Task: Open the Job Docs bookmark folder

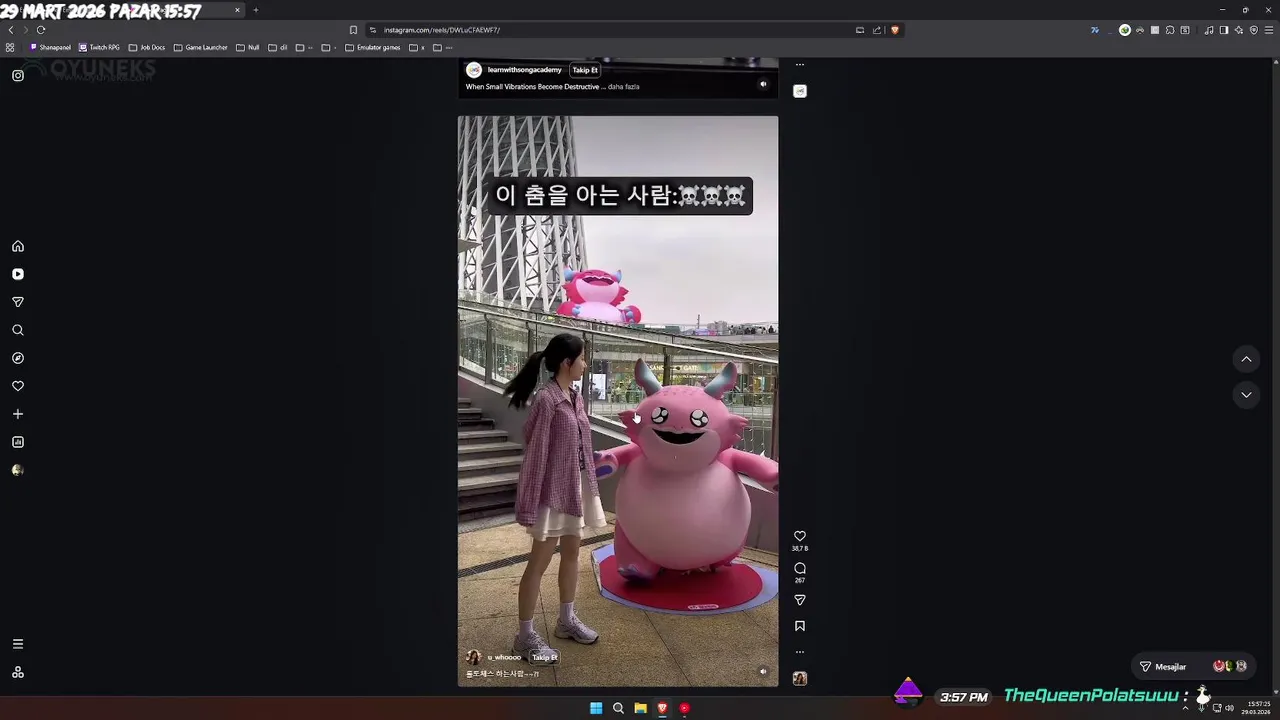Action: tap(147, 47)
